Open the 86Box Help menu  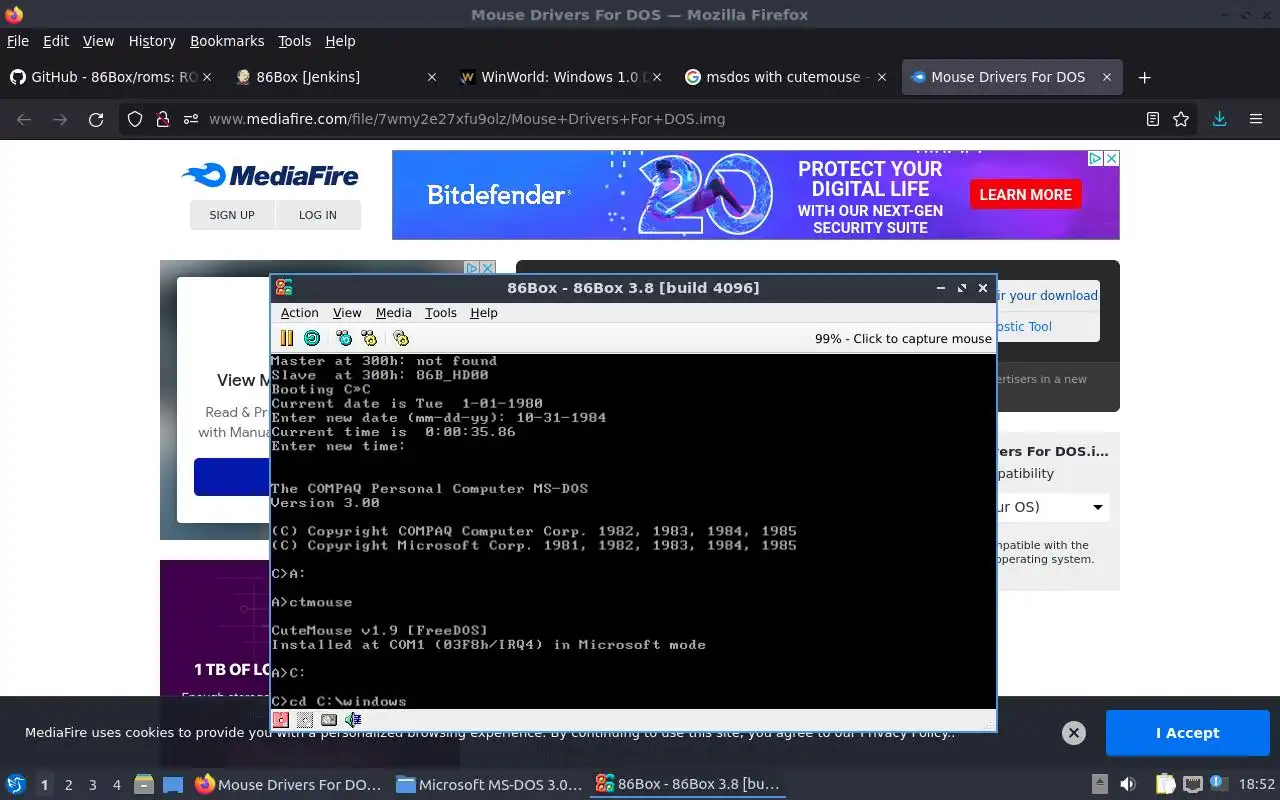pyautogui.click(x=484, y=313)
